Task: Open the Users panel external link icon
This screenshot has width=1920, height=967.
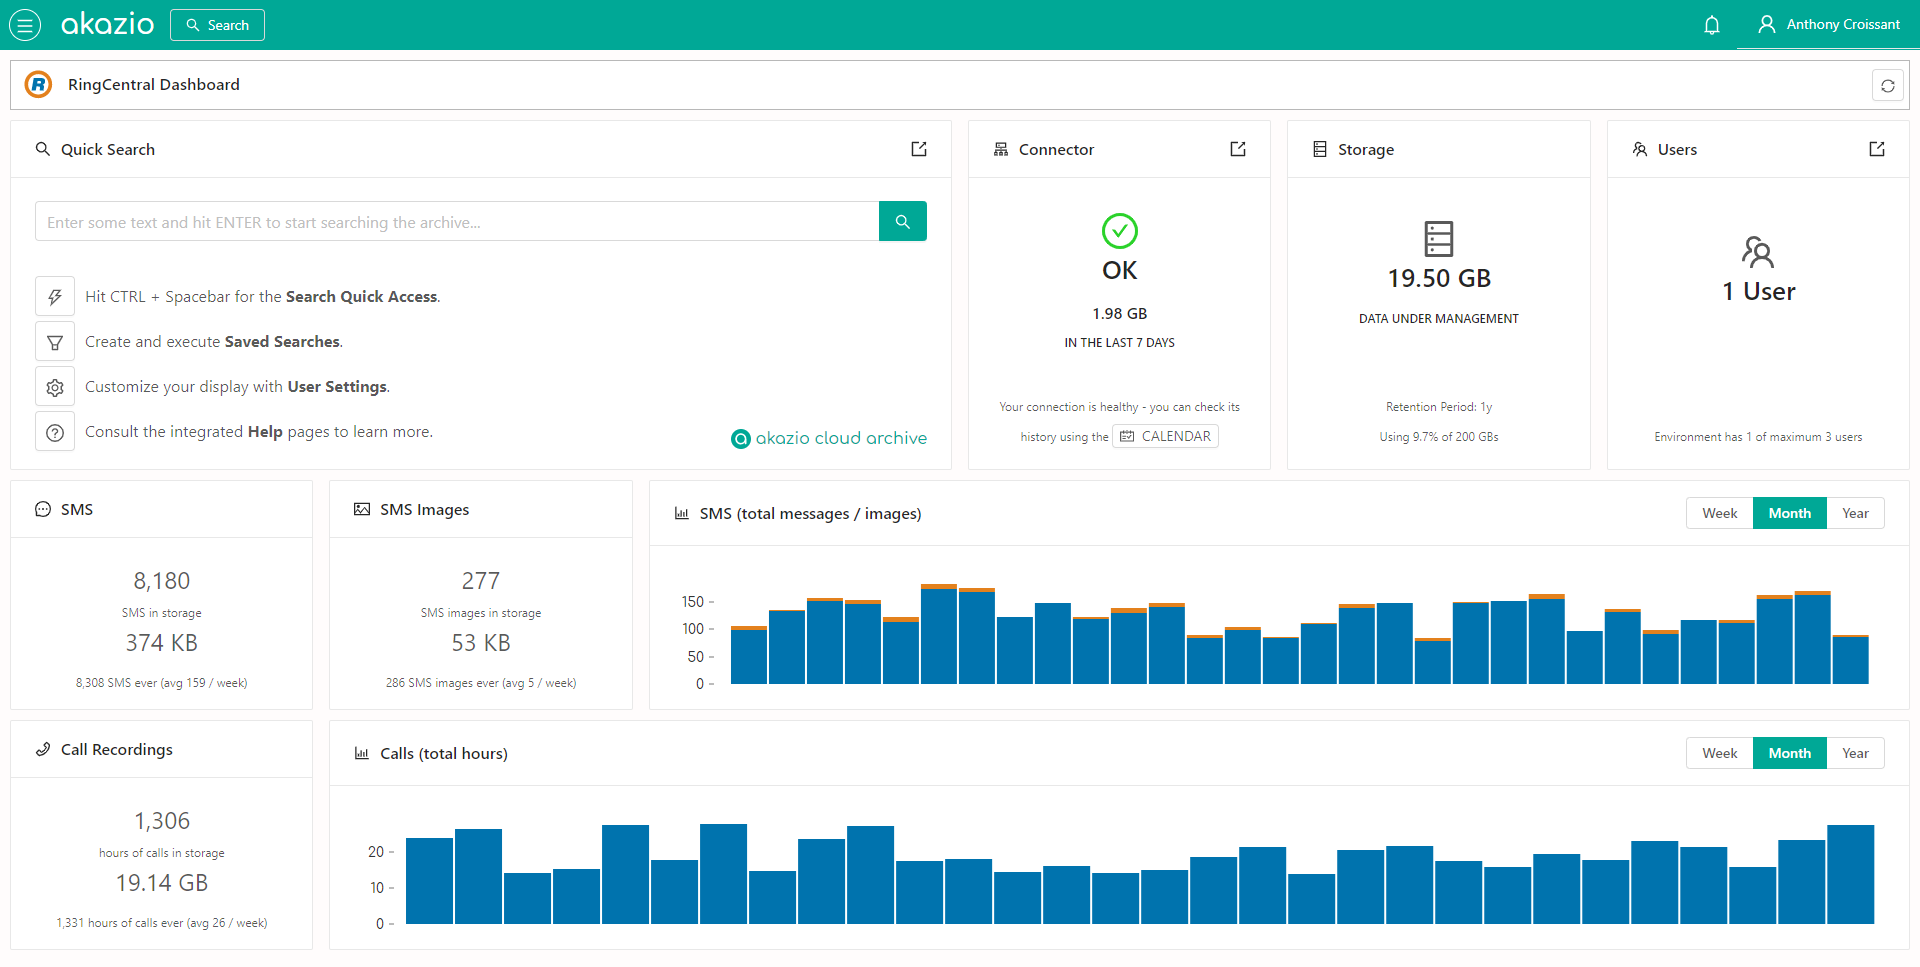Action: [x=1876, y=148]
